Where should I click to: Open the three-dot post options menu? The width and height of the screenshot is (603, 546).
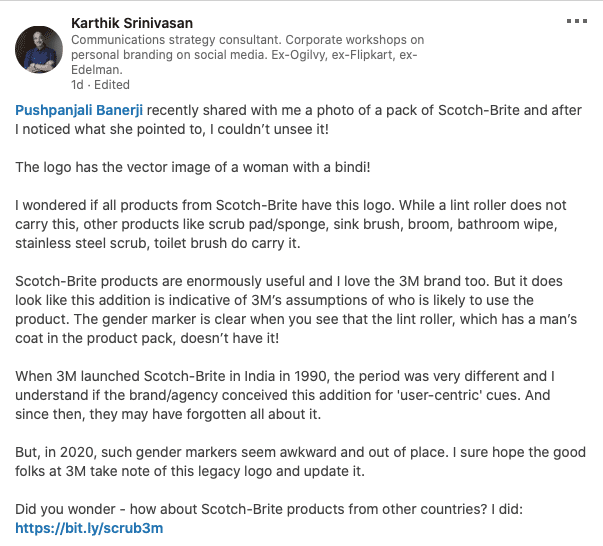tap(579, 20)
